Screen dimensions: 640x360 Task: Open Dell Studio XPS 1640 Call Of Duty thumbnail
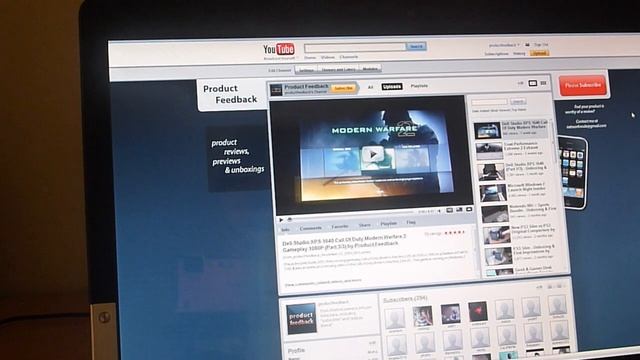pyautogui.click(x=487, y=131)
